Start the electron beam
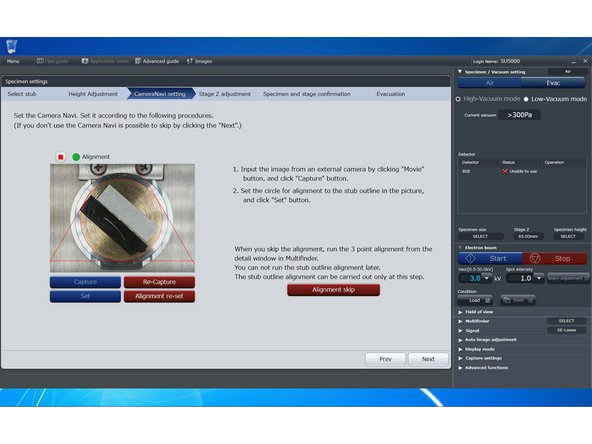The image size is (592, 444). 490,259
